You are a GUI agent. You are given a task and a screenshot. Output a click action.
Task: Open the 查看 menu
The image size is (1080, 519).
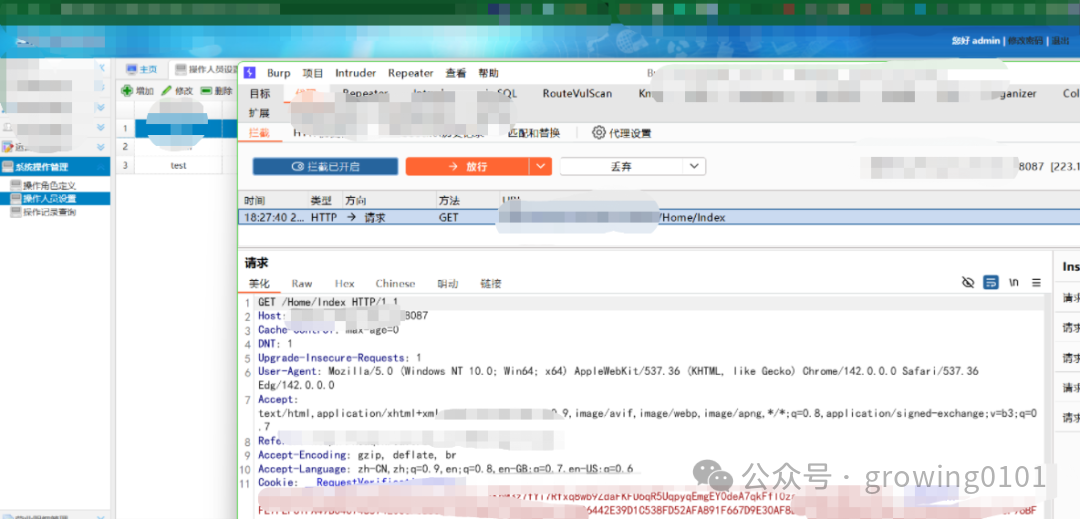click(456, 73)
